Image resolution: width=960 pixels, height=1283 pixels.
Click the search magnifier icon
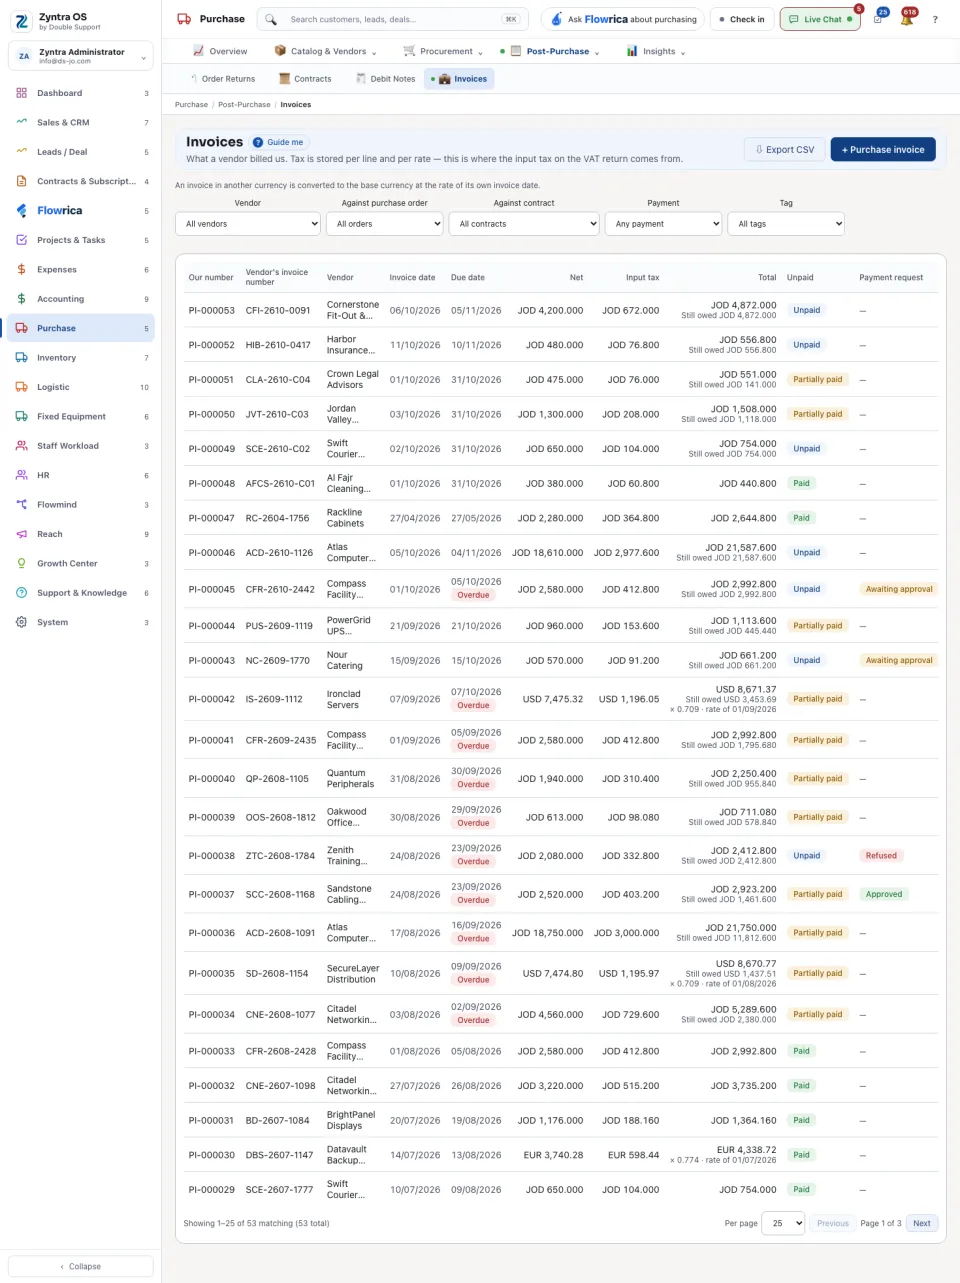pyautogui.click(x=272, y=19)
